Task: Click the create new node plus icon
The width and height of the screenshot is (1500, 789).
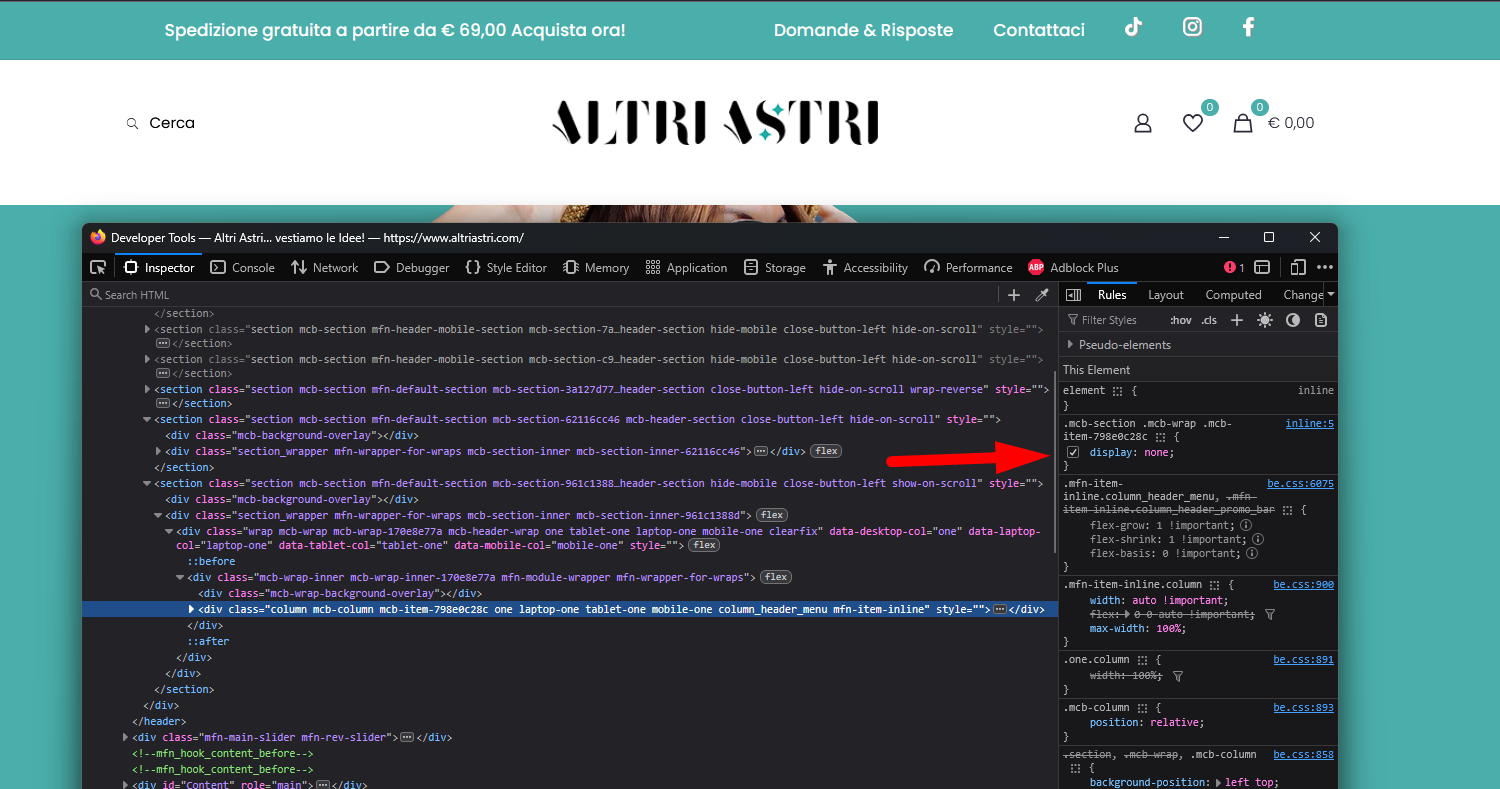Action: point(1014,295)
